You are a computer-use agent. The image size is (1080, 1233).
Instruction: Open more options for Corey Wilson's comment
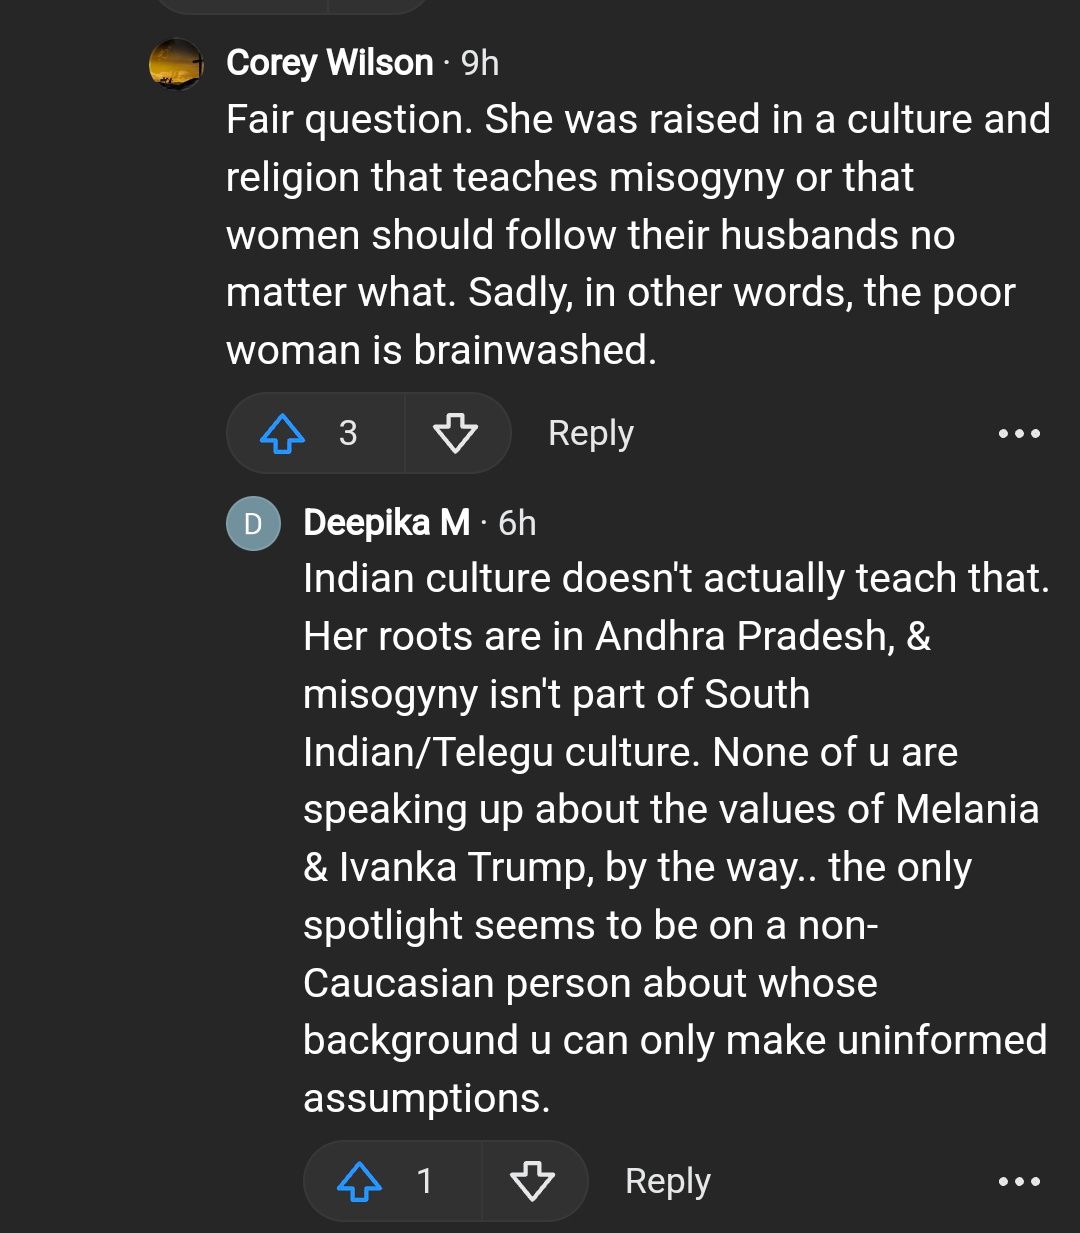click(1019, 434)
